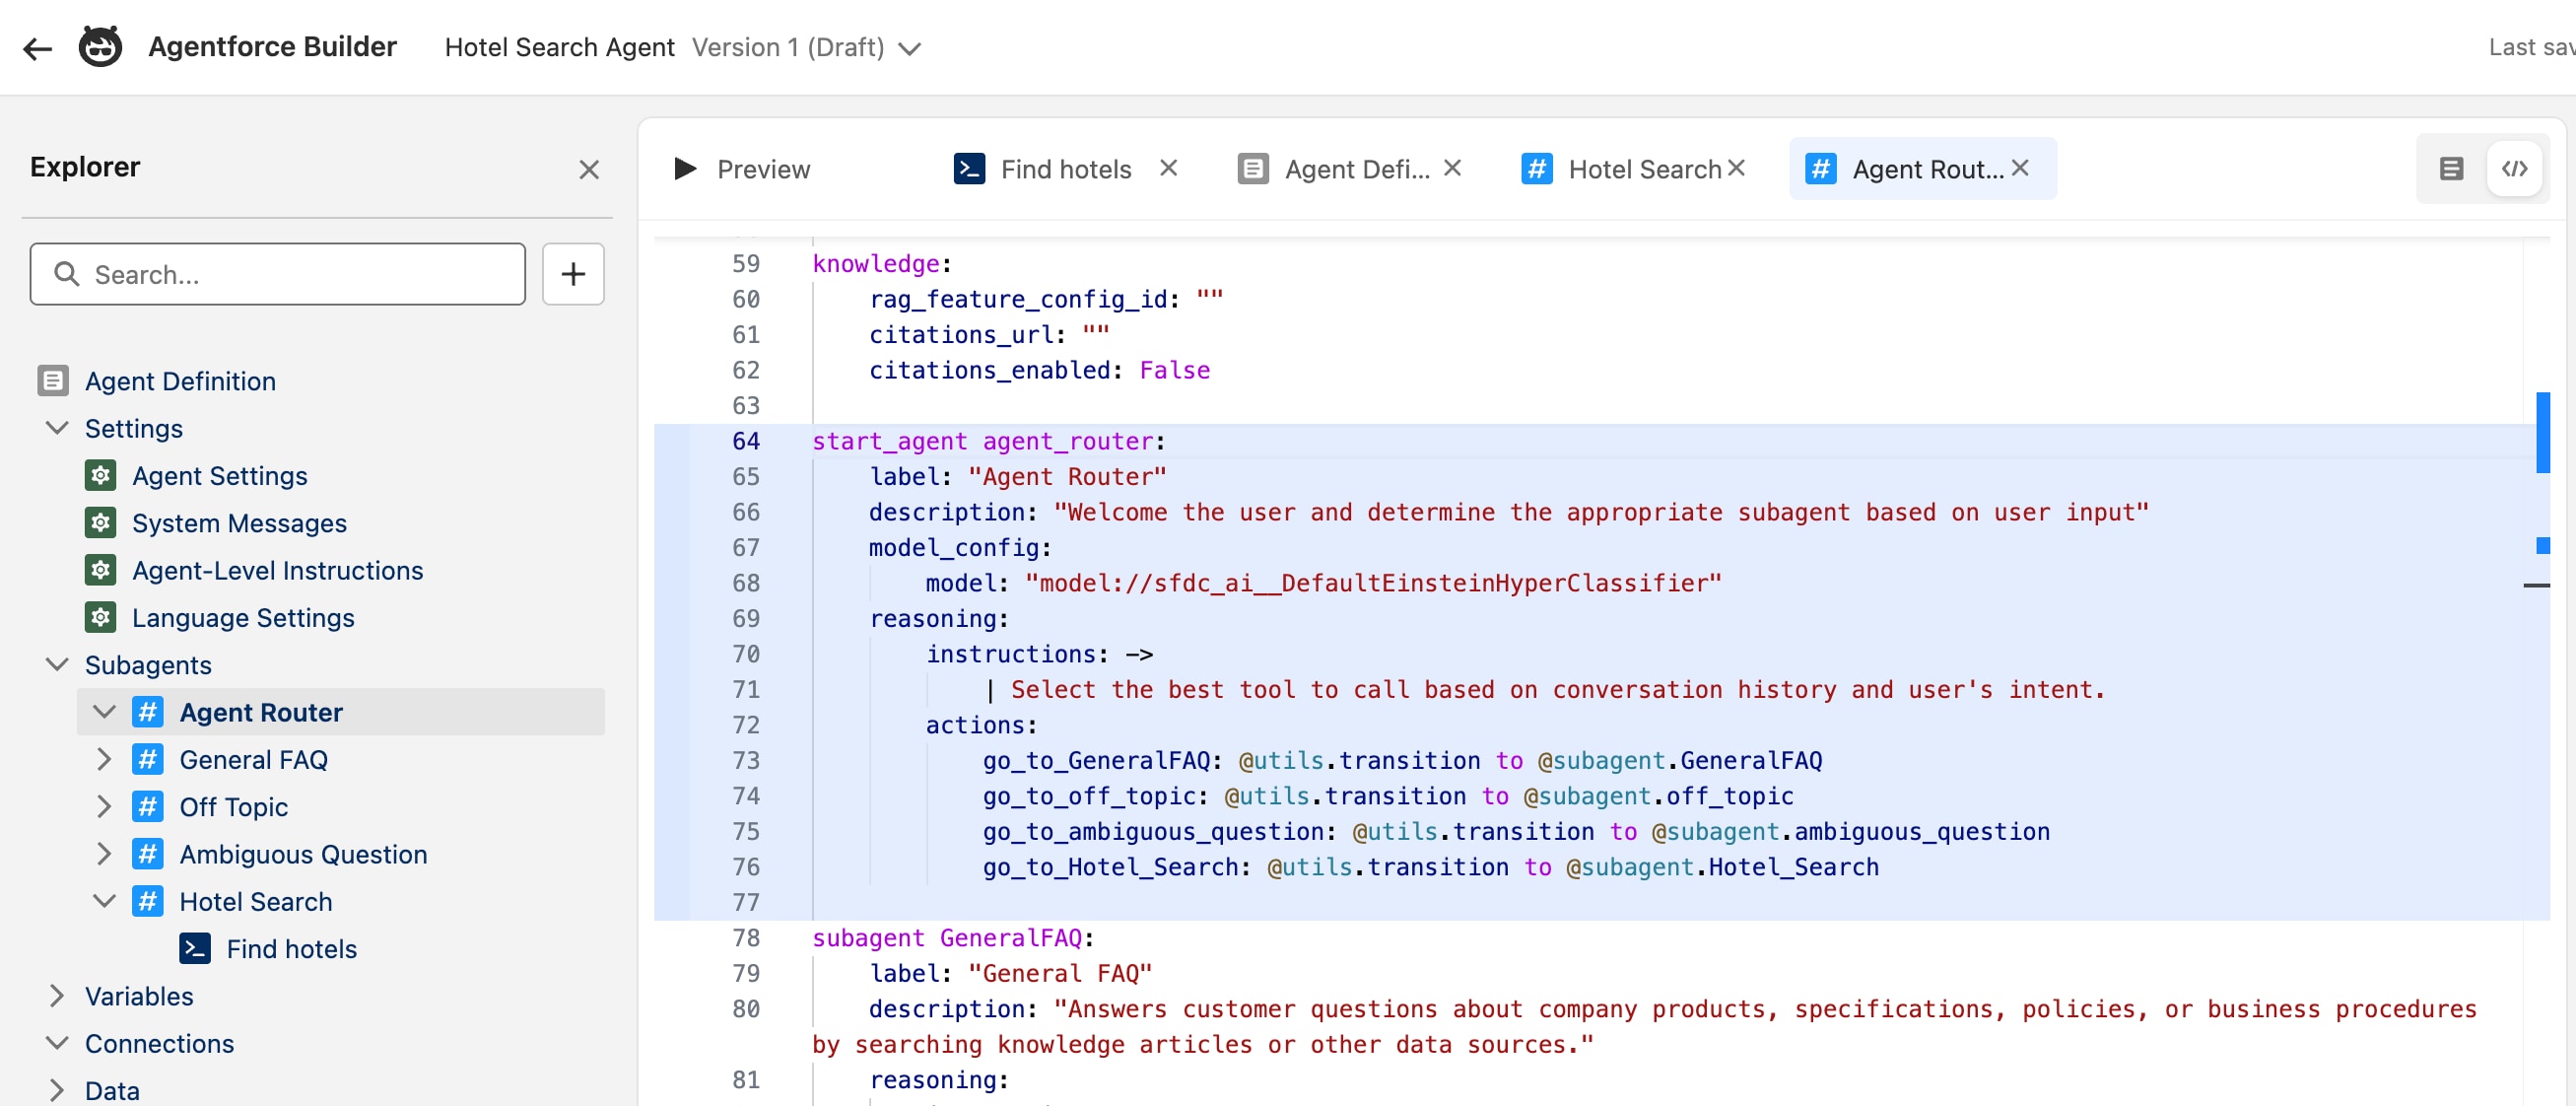The height and width of the screenshot is (1106, 2576).
Task: Open Find hotels action in tree
Action: [292, 948]
